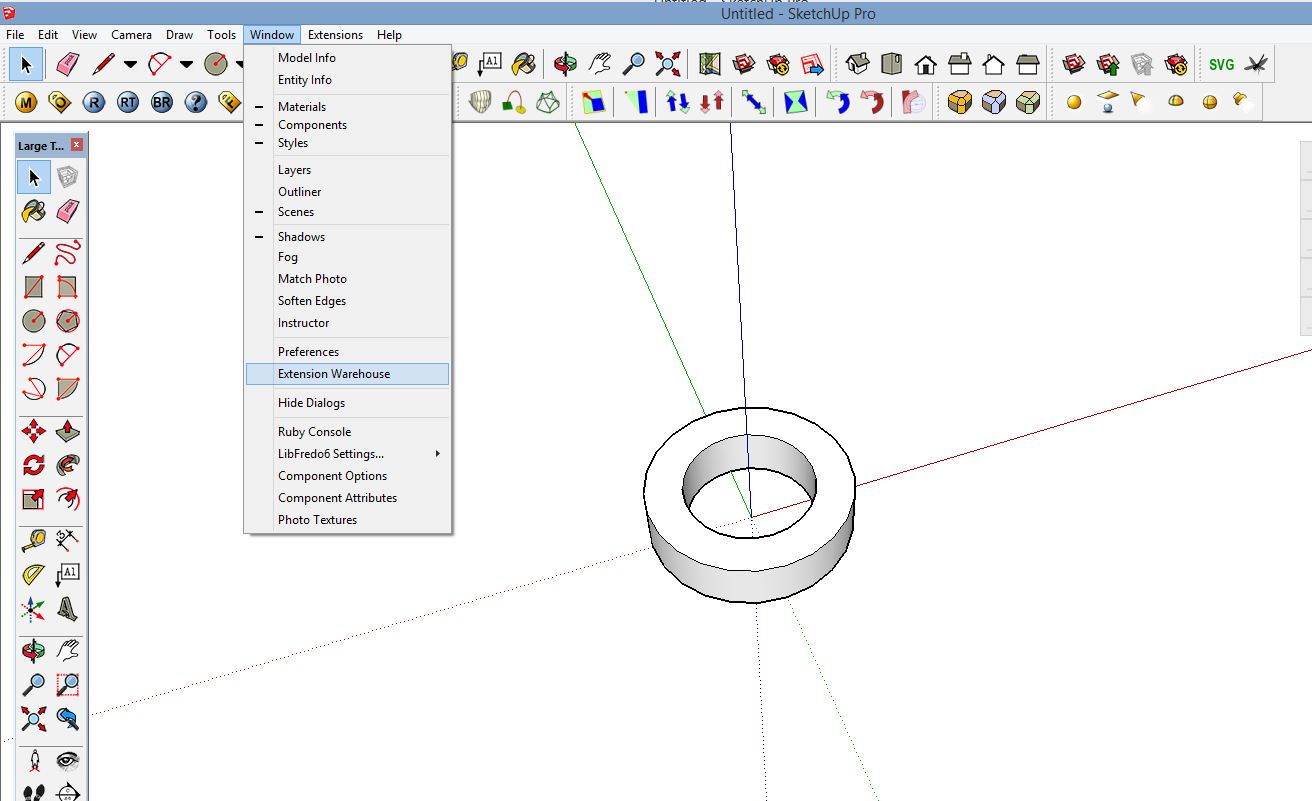Close the Large Tool Set panel
1312x801 pixels.
tap(76, 144)
